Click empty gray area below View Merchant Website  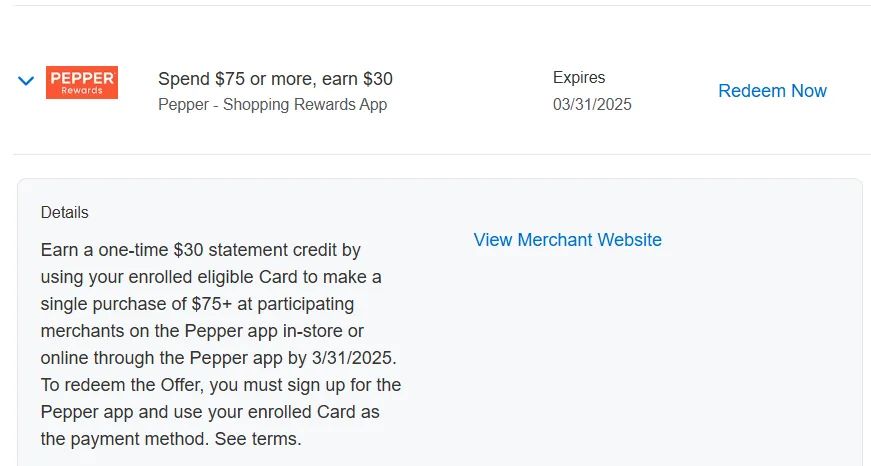click(x=639, y=344)
